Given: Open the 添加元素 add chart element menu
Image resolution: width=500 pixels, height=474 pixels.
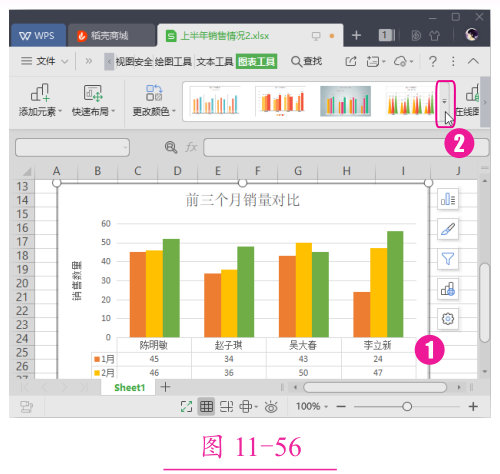Looking at the screenshot, I should pyautogui.click(x=40, y=100).
